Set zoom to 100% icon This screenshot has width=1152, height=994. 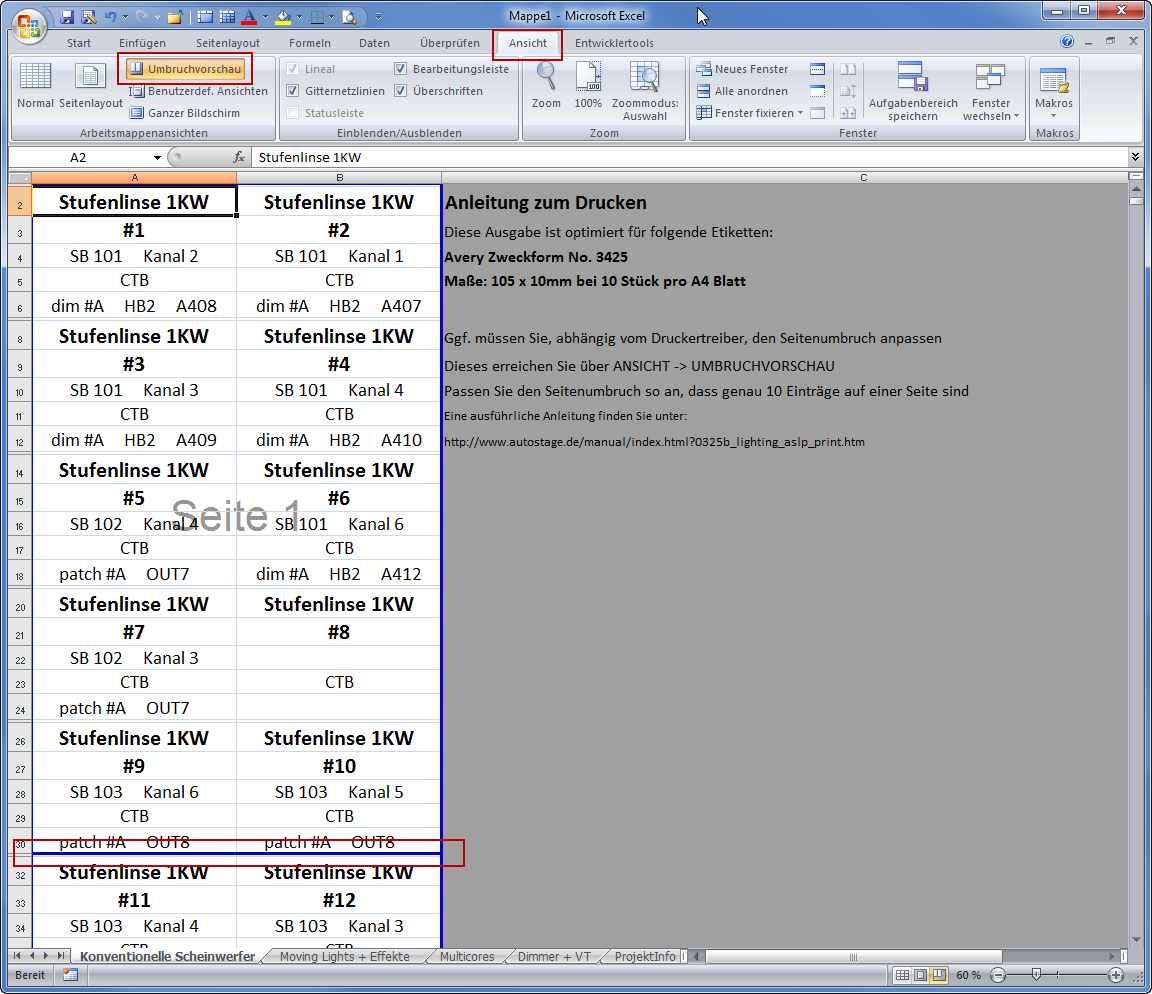pyautogui.click(x=588, y=78)
